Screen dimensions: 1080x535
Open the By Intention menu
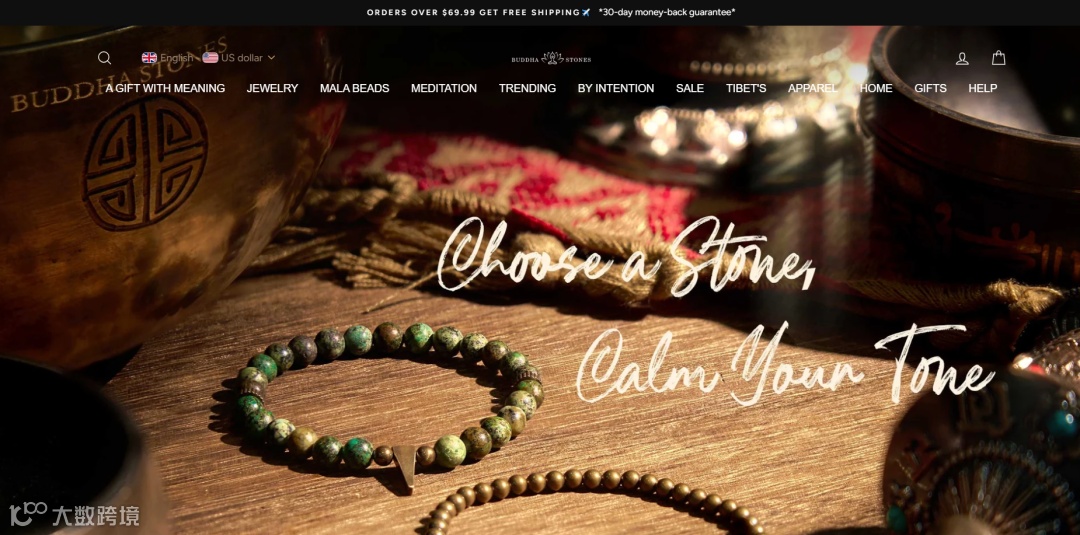coord(616,88)
